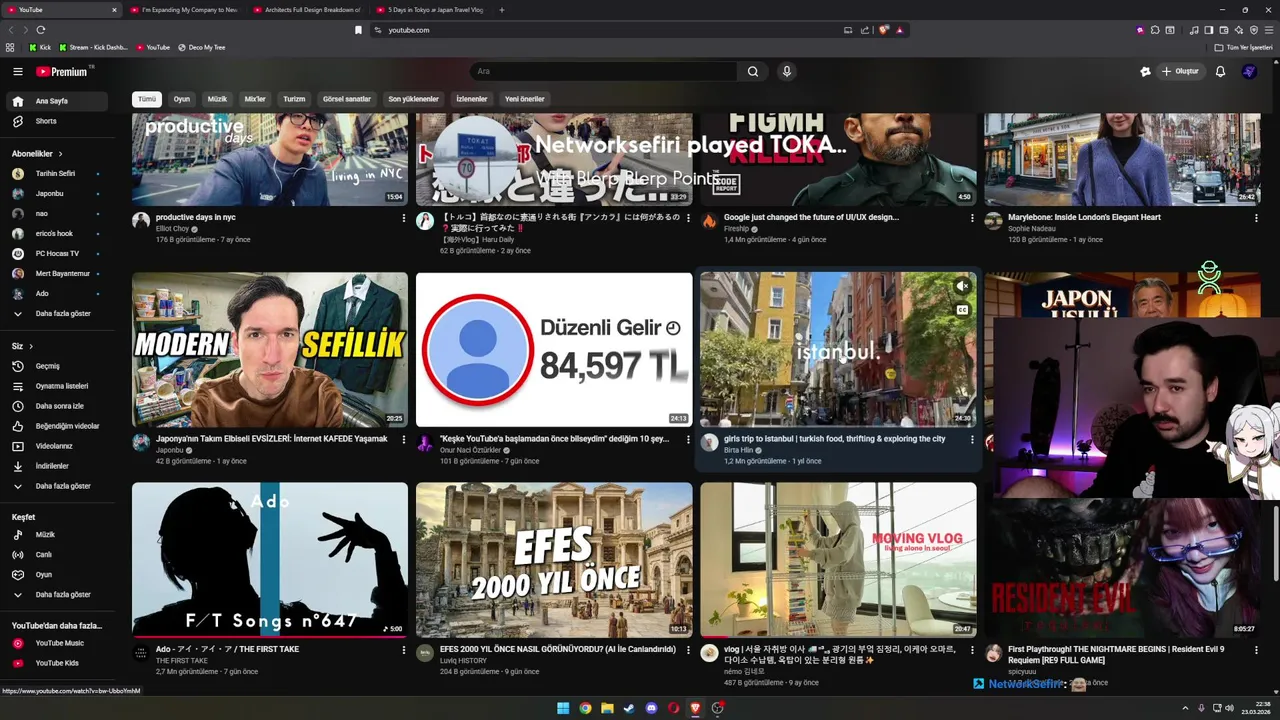This screenshot has height=720, width=1280.
Task: Open Geçmiş history in the sidebar
Action: pos(58,366)
